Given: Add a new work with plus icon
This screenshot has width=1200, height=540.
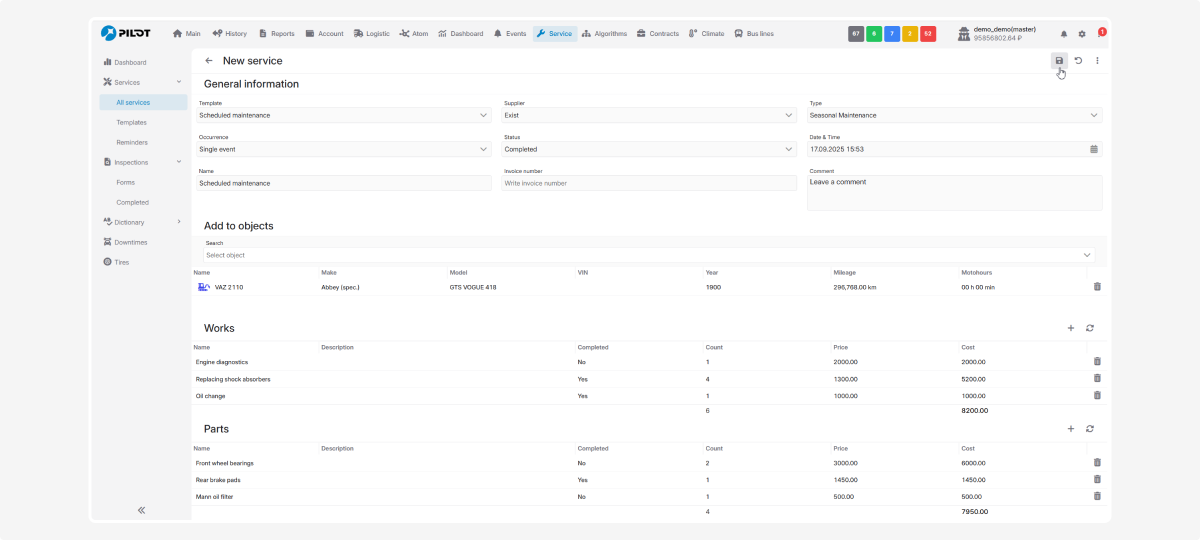Looking at the screenshot, I should pyautogui.click(x=1070, y=328).
